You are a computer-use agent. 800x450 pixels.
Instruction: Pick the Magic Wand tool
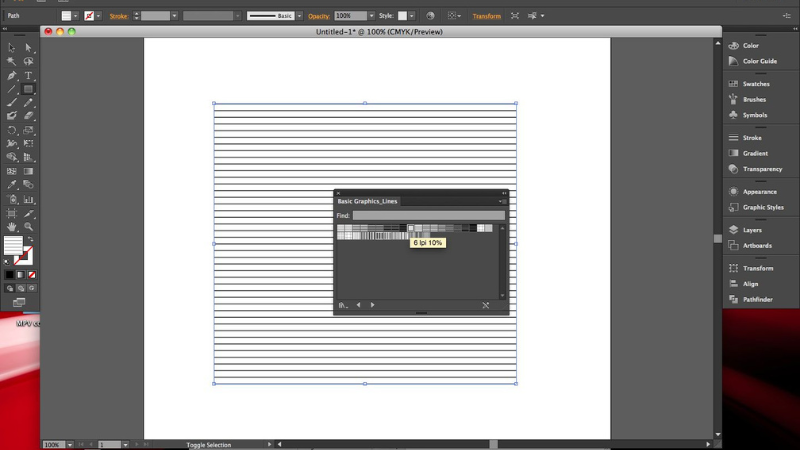(12, 61)
